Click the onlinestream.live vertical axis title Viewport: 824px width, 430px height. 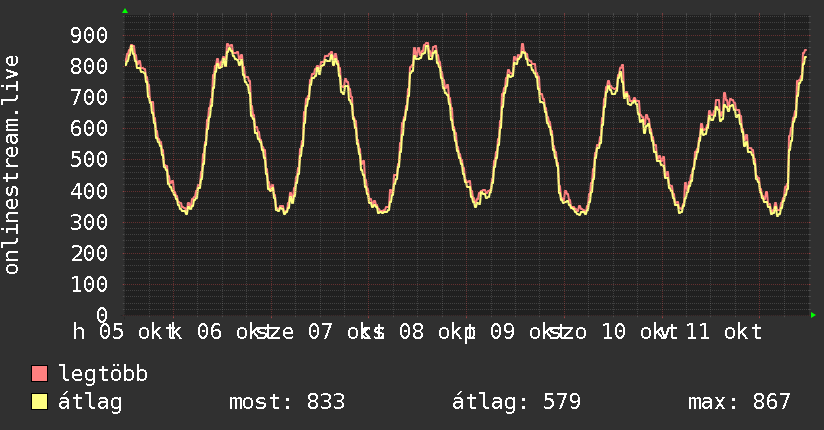[x=11, y=165]
